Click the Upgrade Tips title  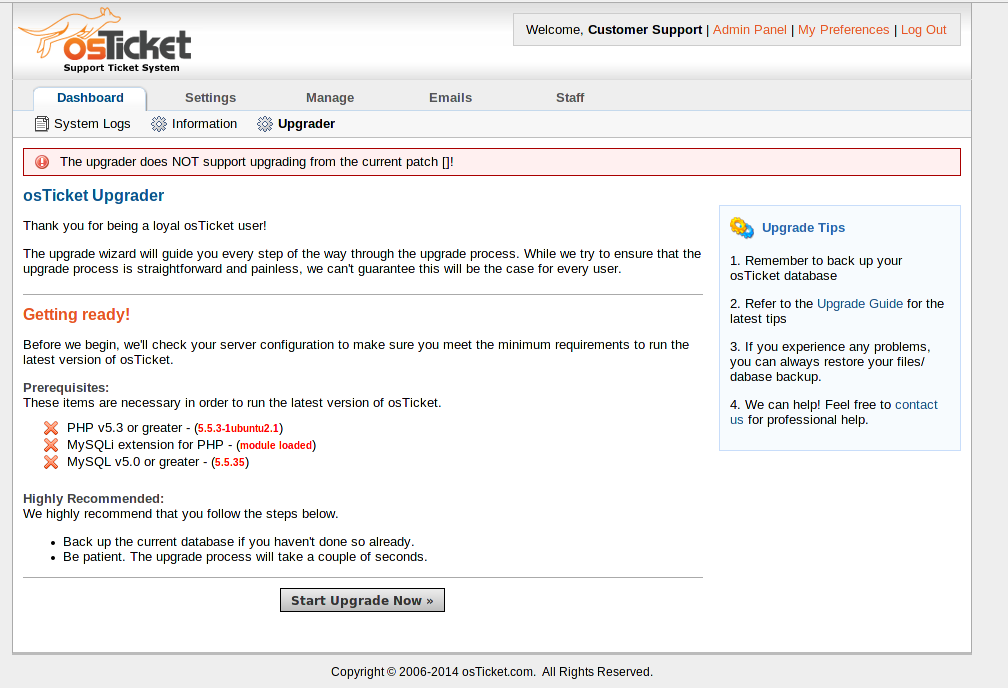pyautogui.click(x=803, y=228)
